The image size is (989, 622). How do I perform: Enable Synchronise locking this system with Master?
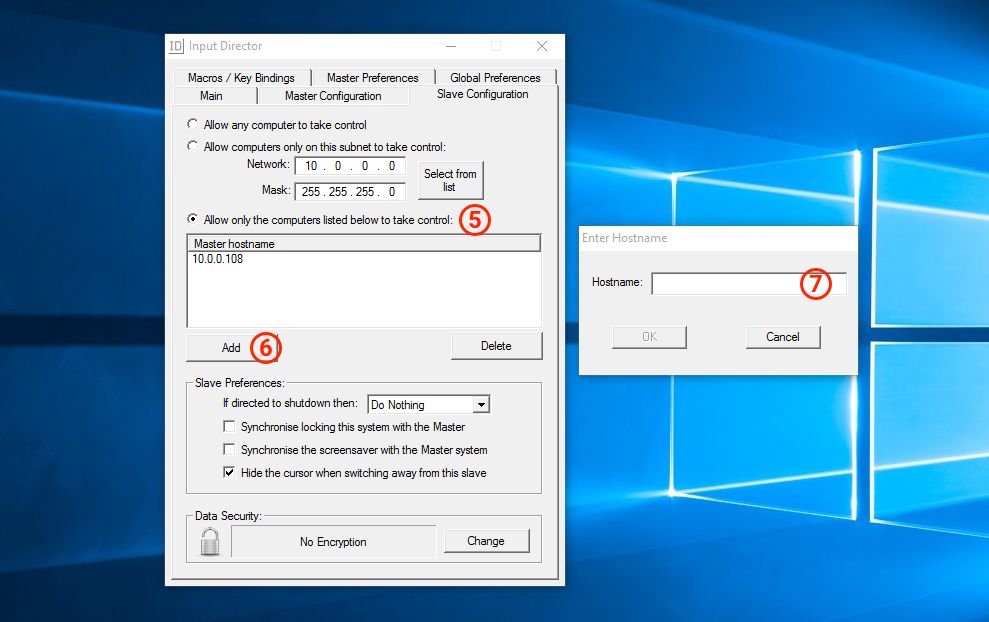click(x=229, y=426)
